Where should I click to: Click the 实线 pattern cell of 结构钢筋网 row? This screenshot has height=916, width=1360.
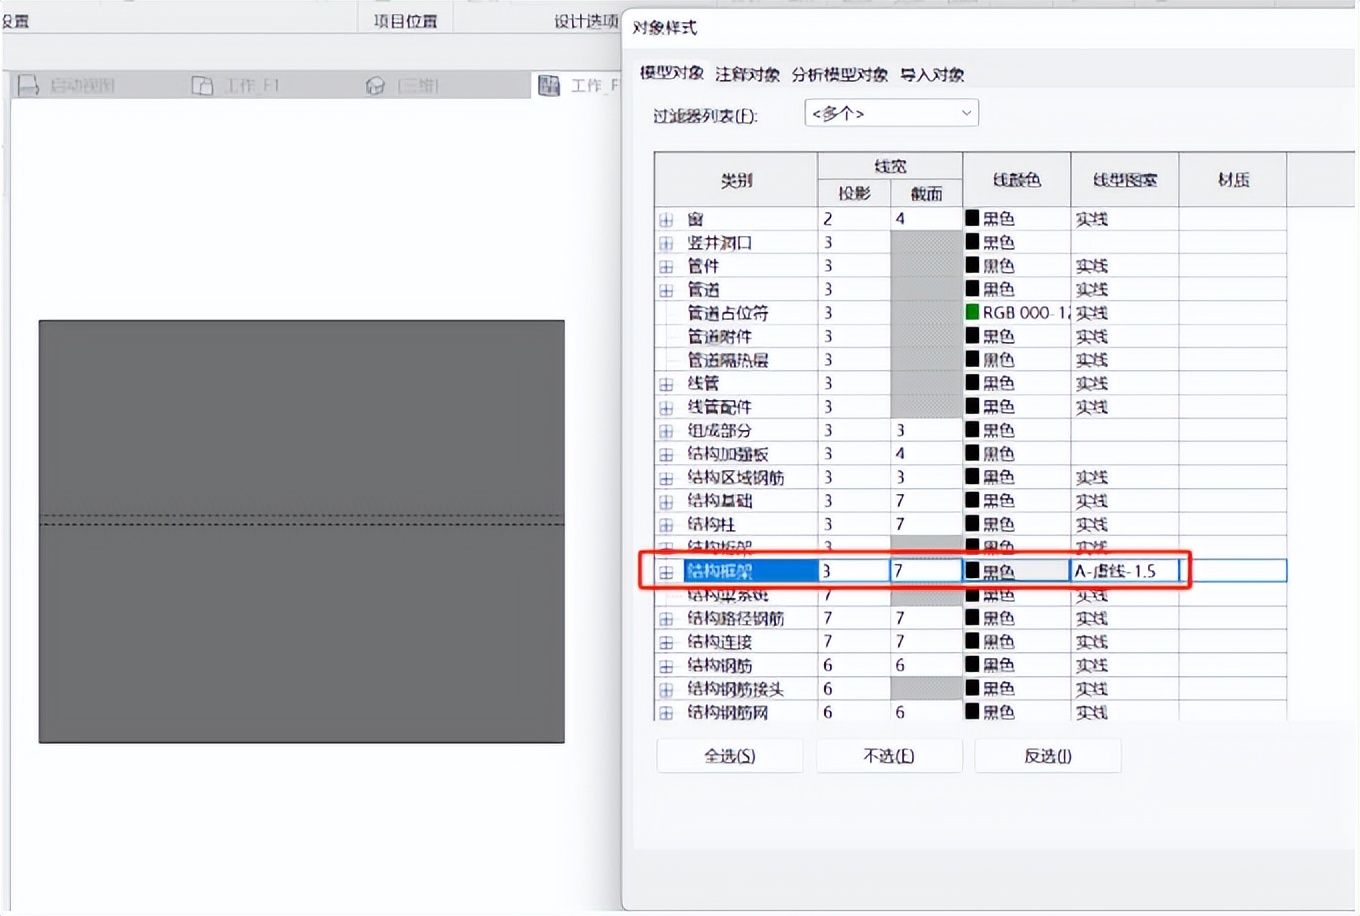1125,713
